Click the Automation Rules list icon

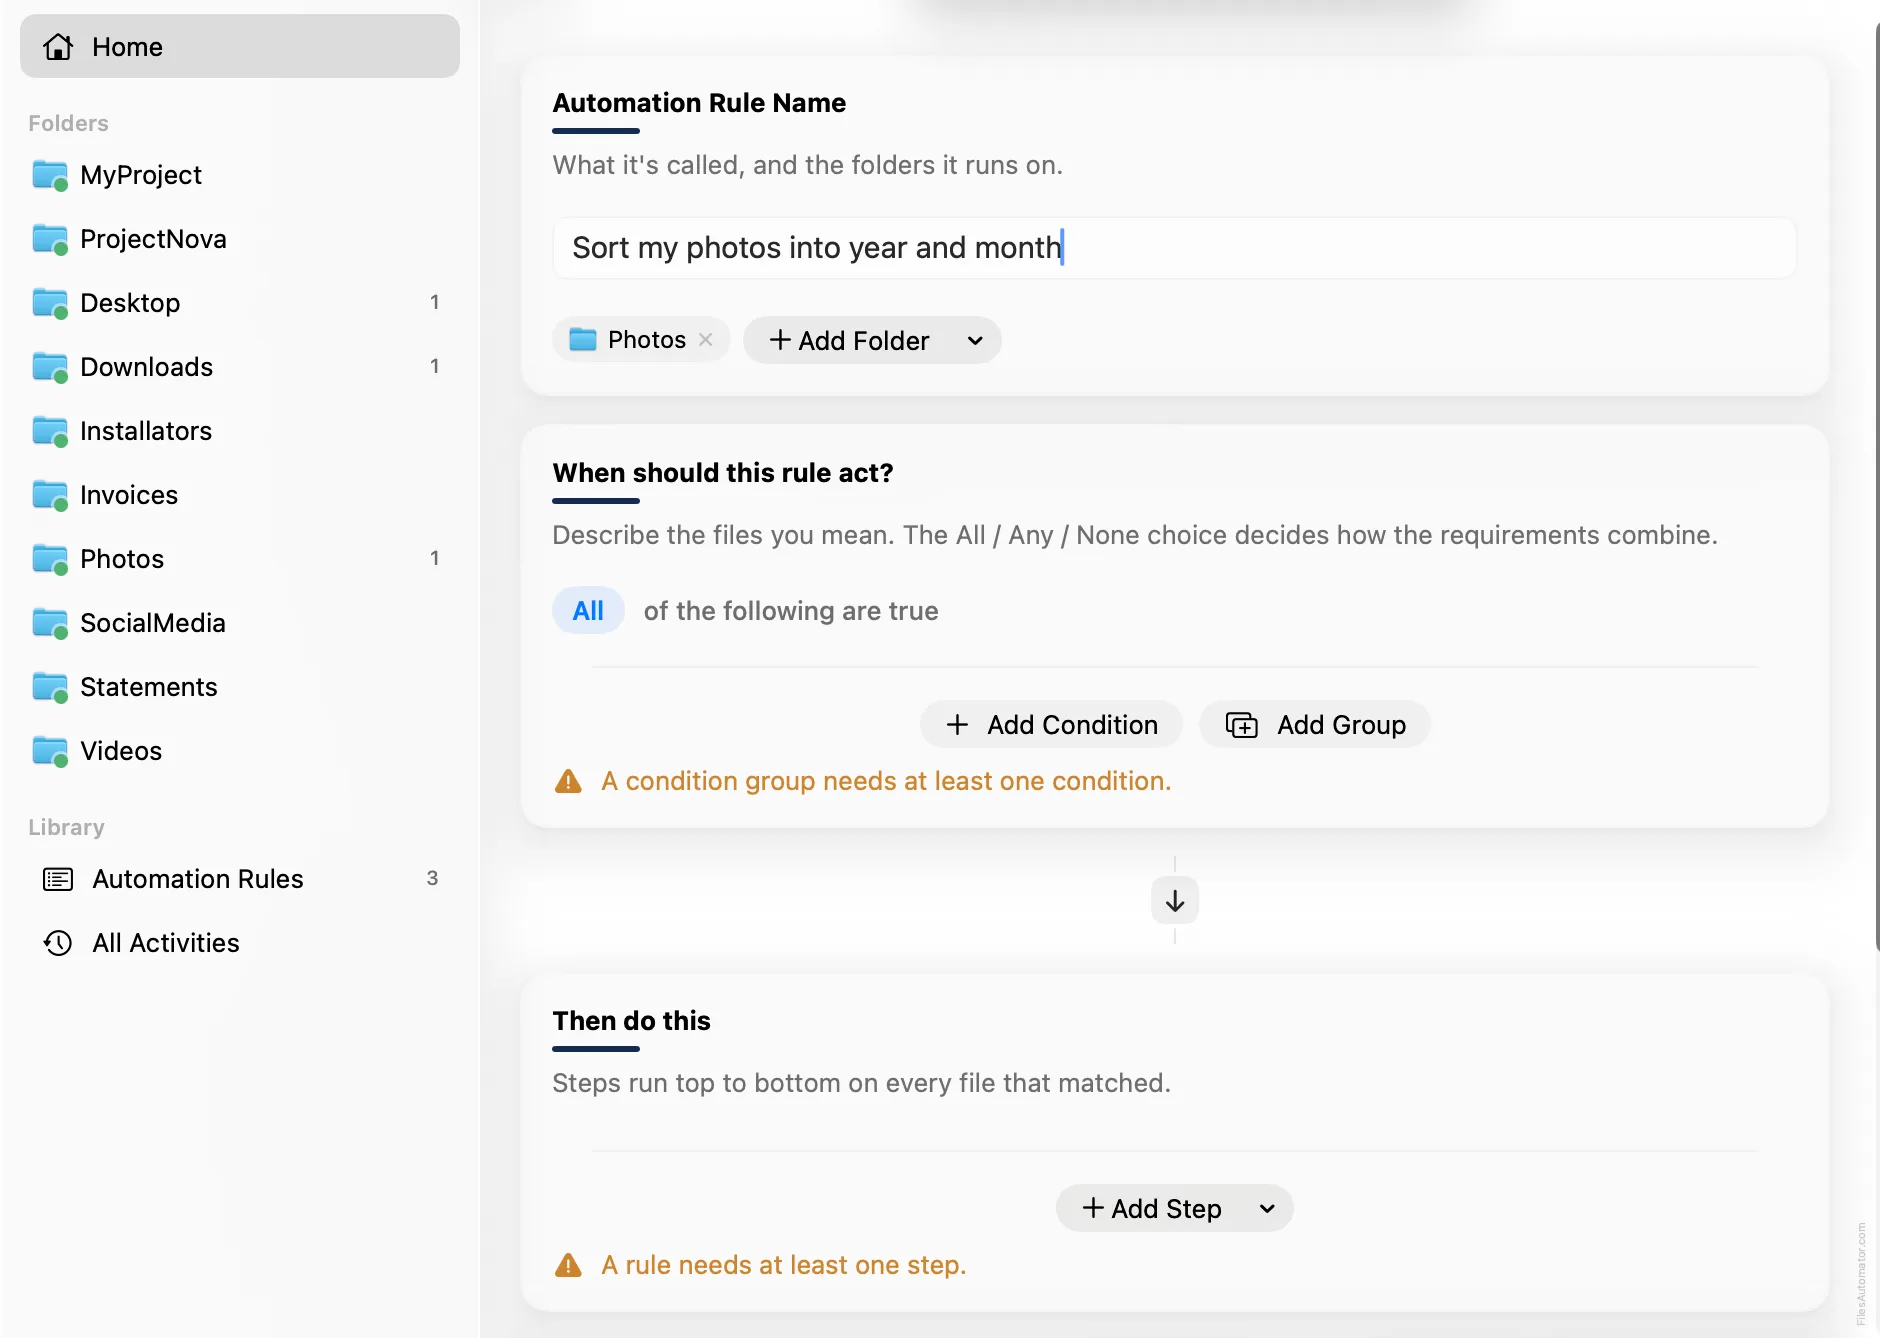click(x=58, y=879)
